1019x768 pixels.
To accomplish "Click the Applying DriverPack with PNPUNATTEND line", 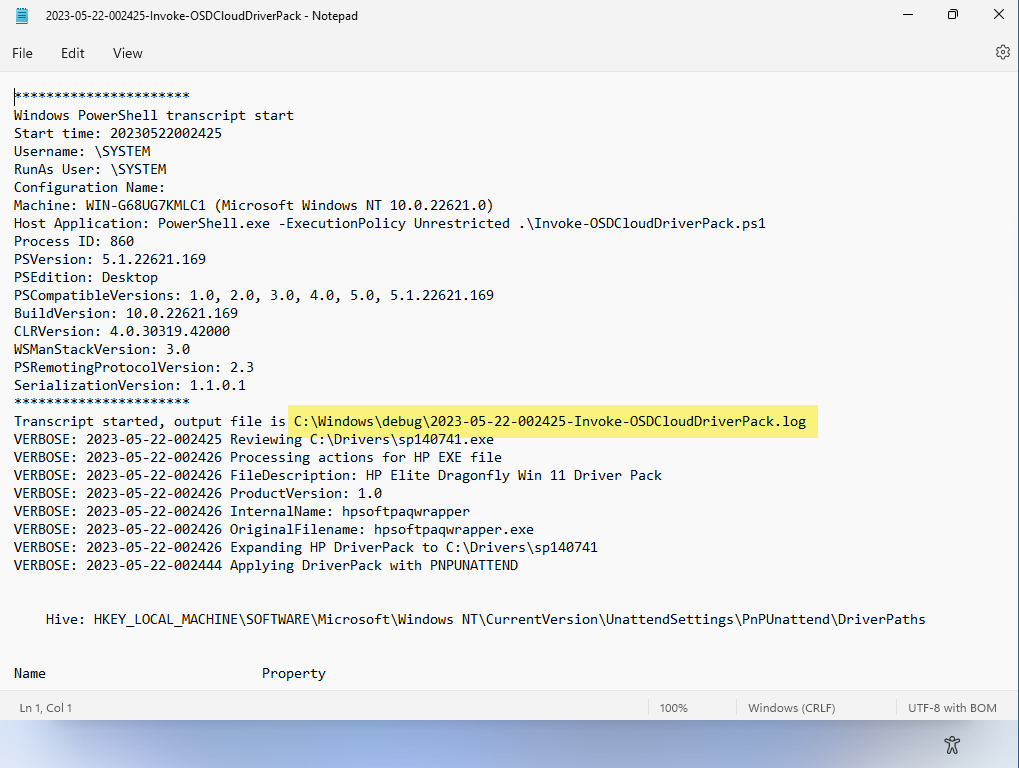I will click(374, 565).
